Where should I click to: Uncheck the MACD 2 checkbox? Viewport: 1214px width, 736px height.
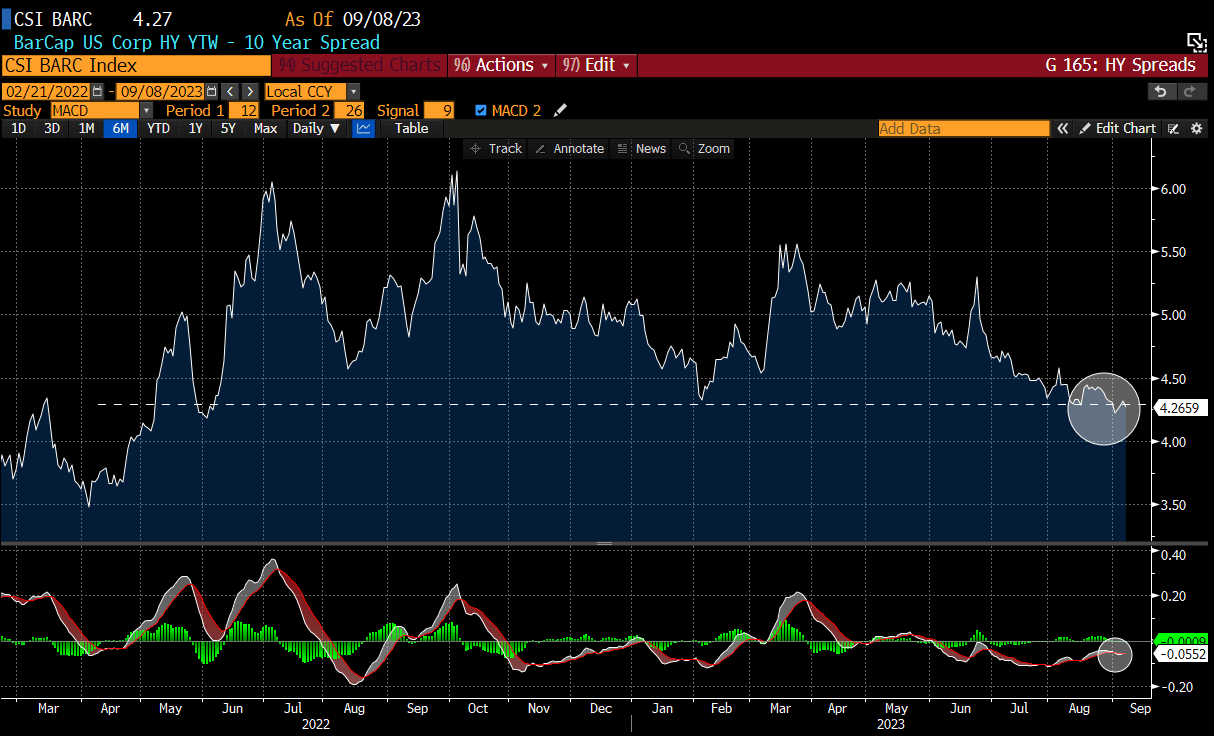(481, 110)
